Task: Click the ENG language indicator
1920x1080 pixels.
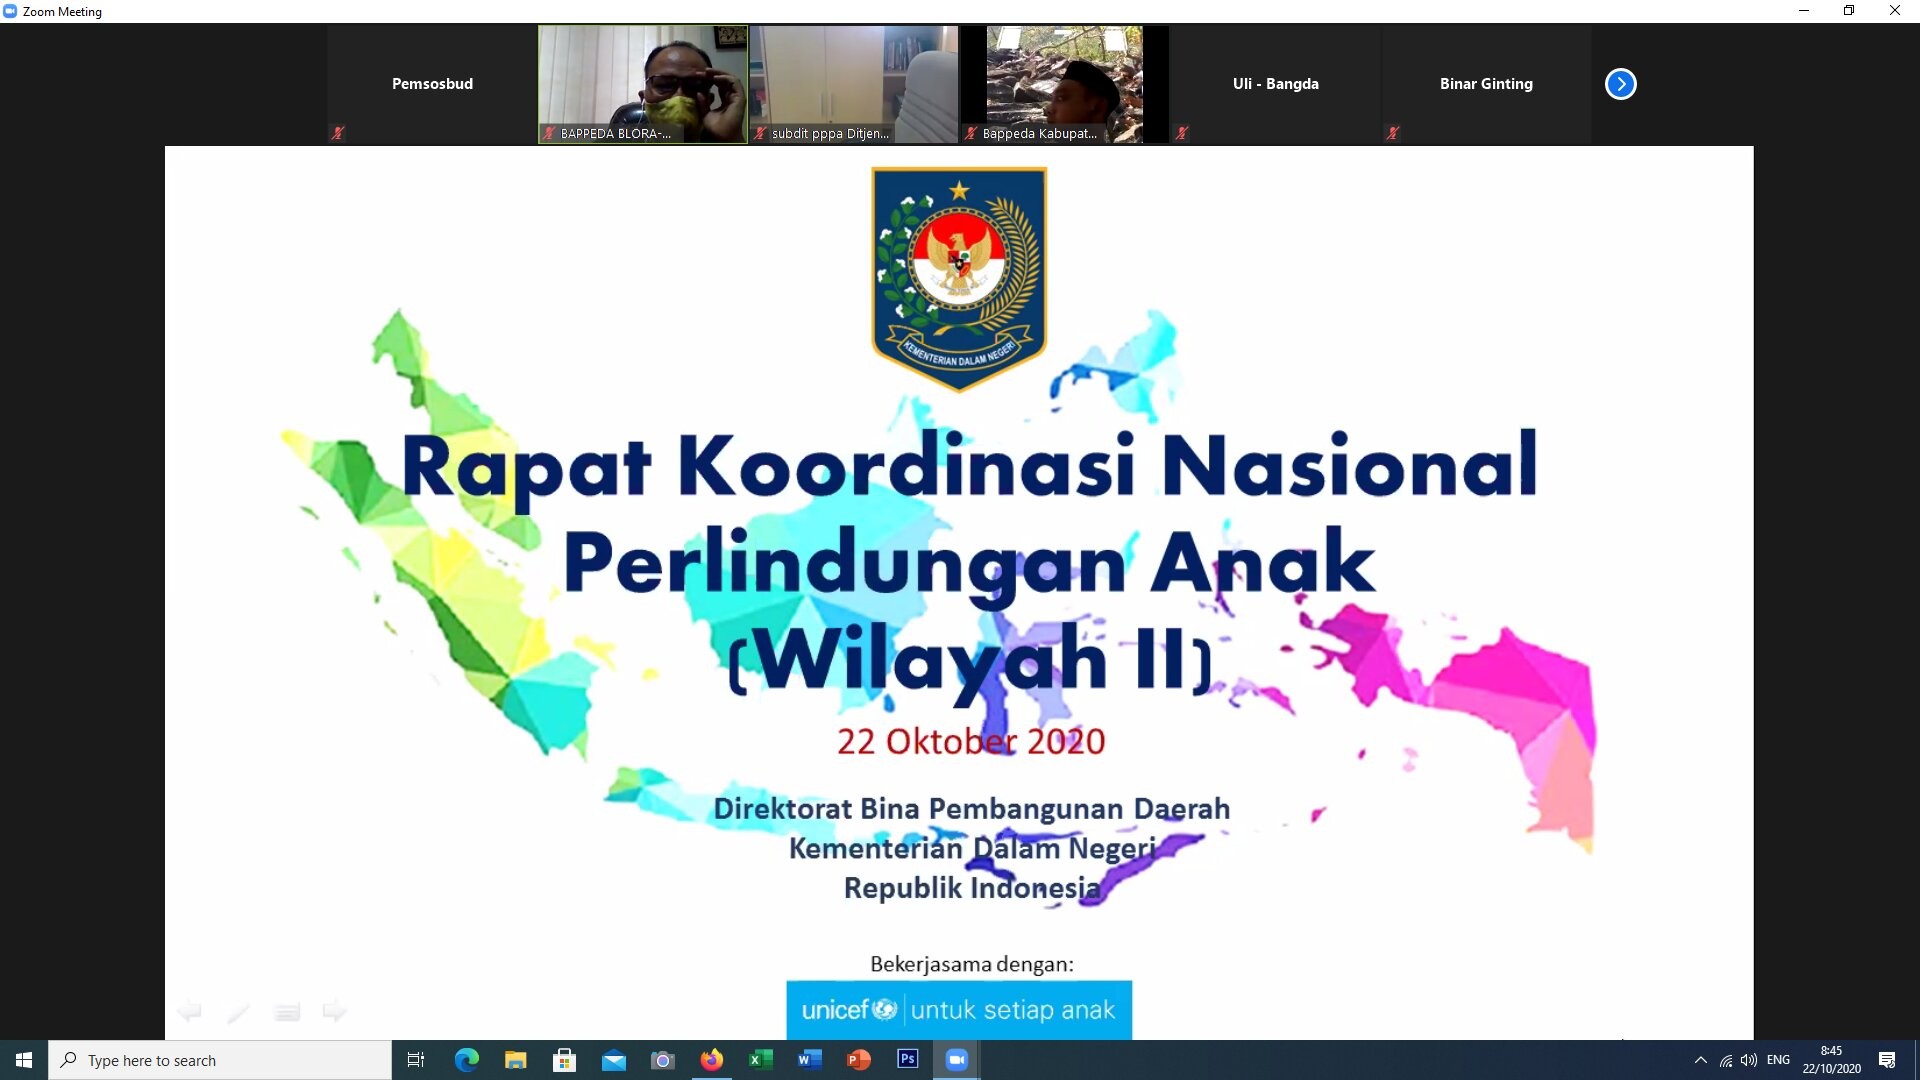Action: [1779, 1060]
